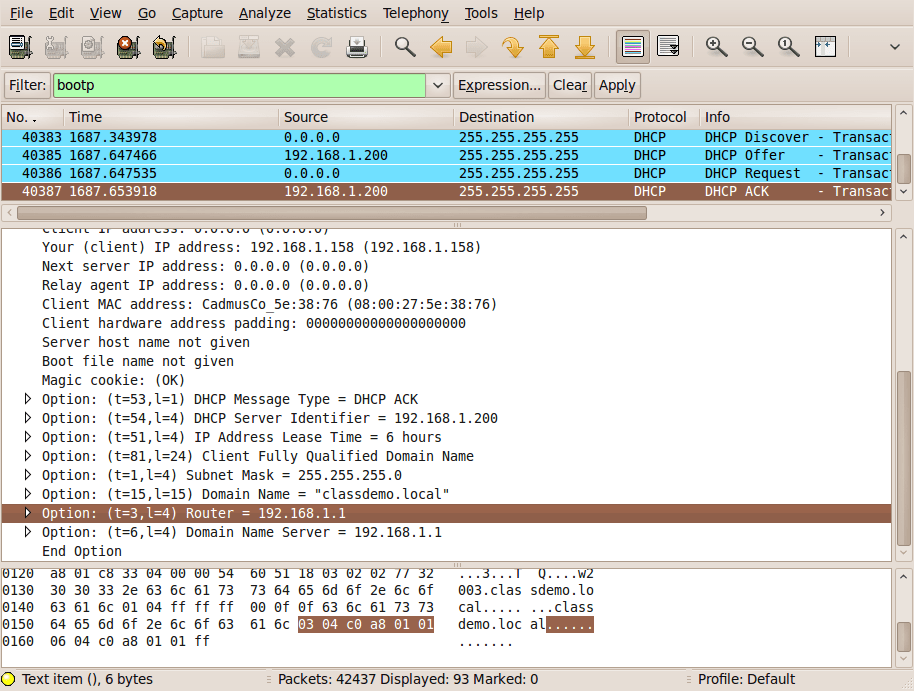Sort by Protocol column header
914x691 pixels.
pos(664,117)
